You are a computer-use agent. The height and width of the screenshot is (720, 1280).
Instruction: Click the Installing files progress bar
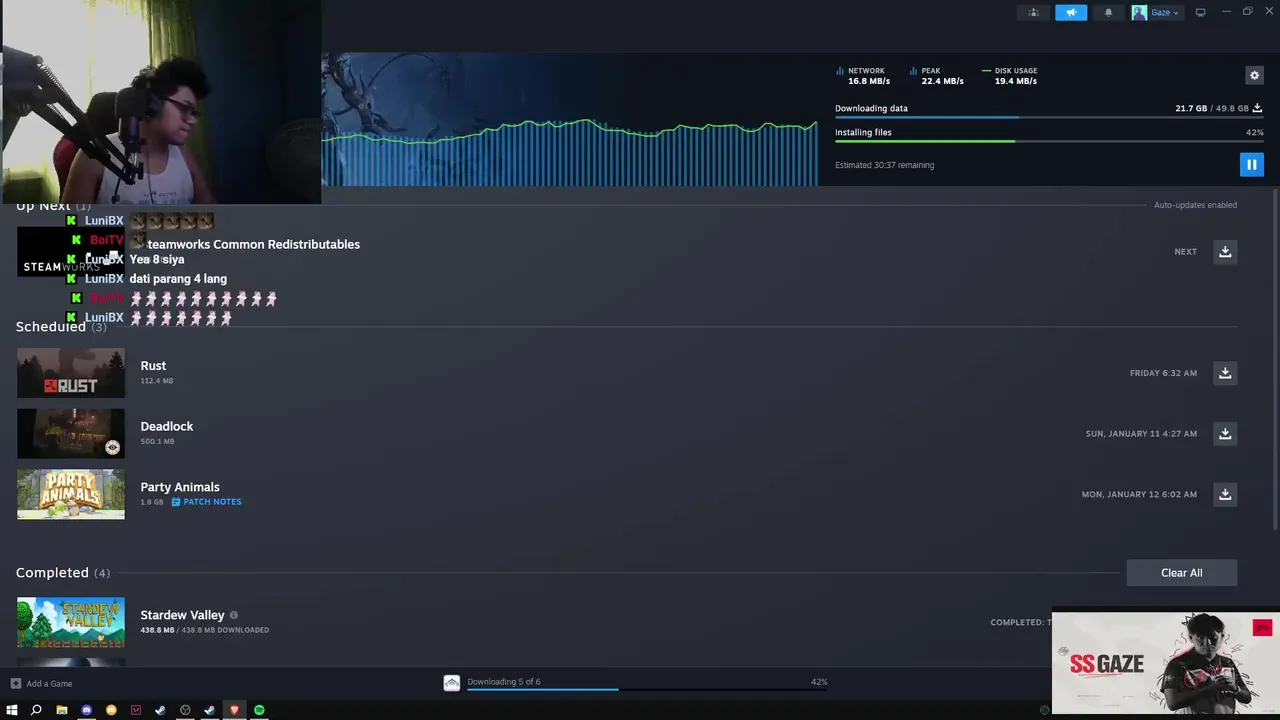pyautogui.click(x=1049, y=141)
